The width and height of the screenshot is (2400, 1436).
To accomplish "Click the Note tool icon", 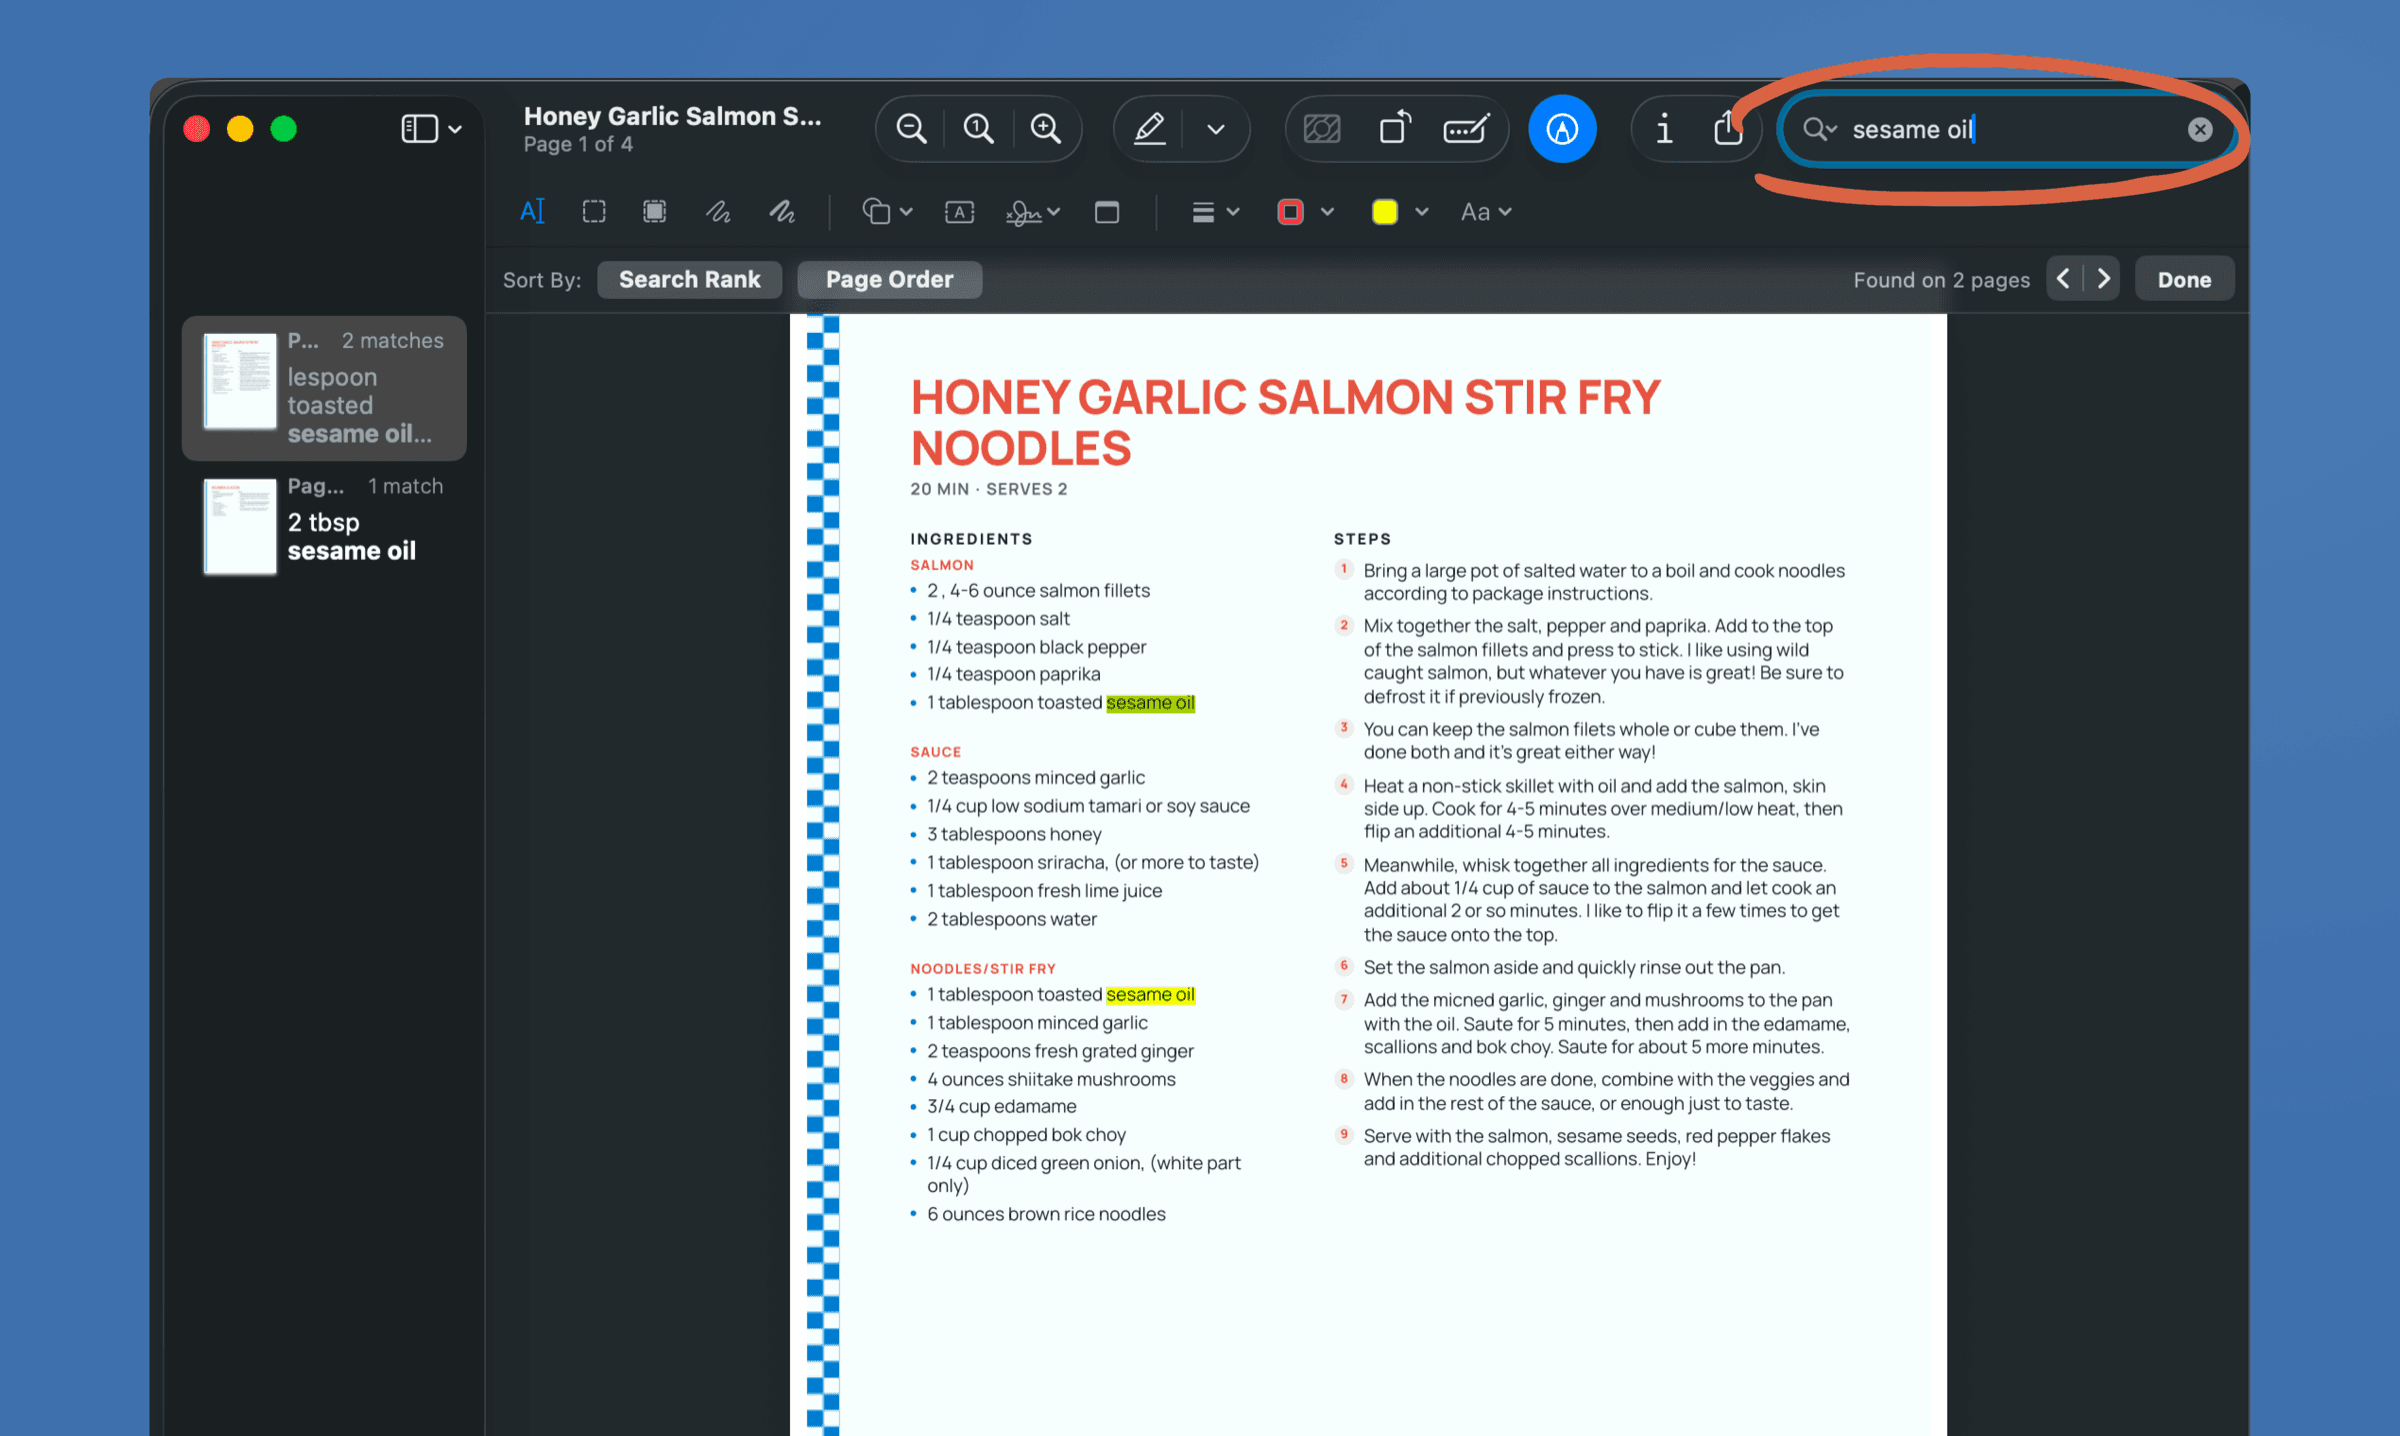I will pos(1106,211).
